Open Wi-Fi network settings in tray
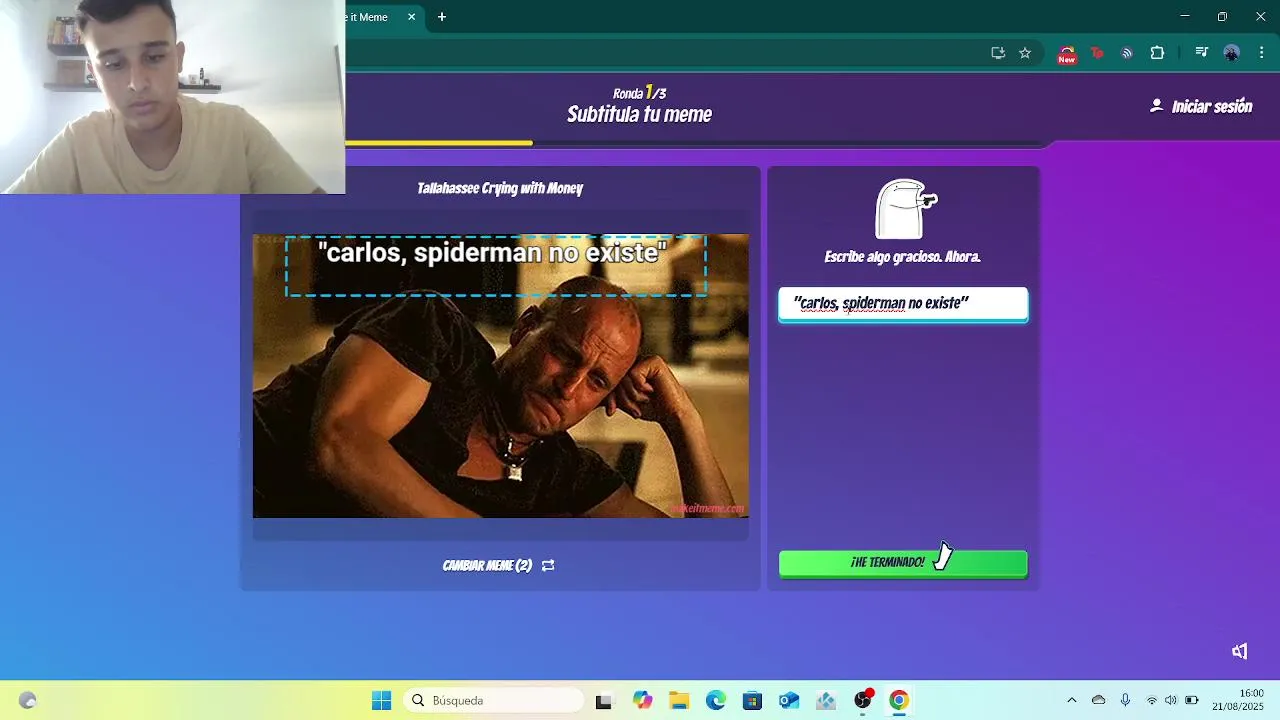1280x720 pixels. (x=1152, y=701)
